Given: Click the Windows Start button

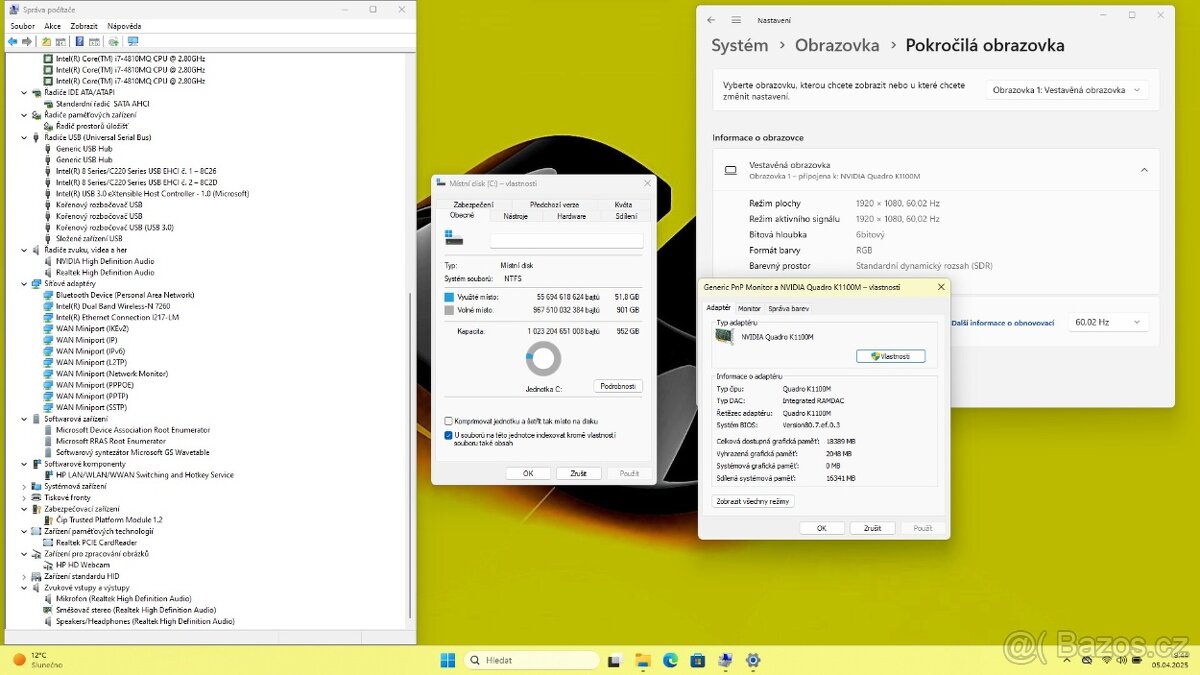Looking at the screenshot, I should [448, 660].
